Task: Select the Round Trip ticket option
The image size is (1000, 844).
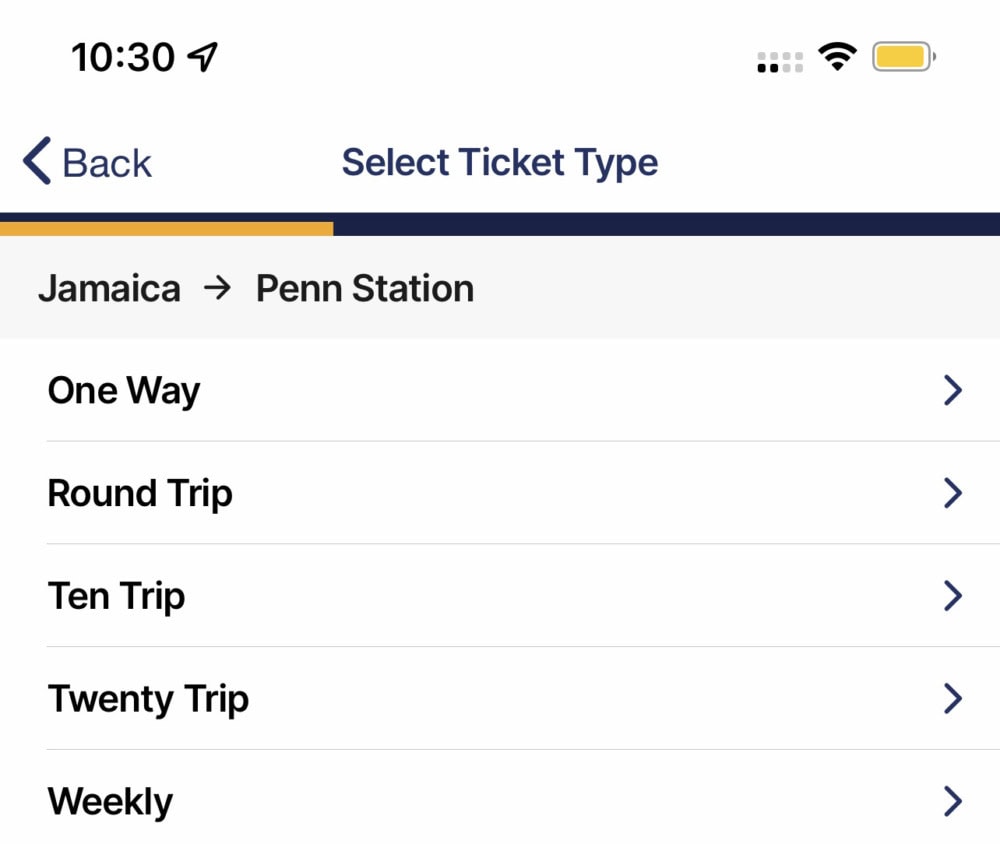Action: (500, 492)
